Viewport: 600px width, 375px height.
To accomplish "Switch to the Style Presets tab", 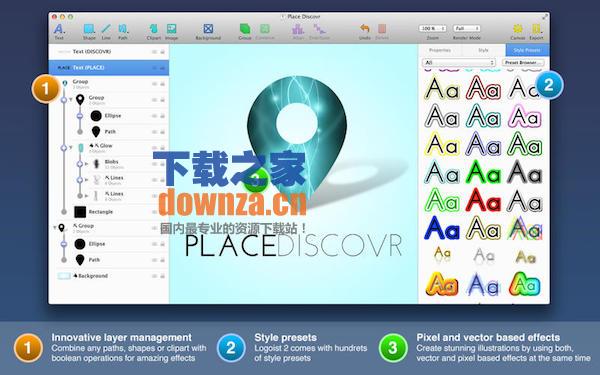I will (x=527, y=50).
